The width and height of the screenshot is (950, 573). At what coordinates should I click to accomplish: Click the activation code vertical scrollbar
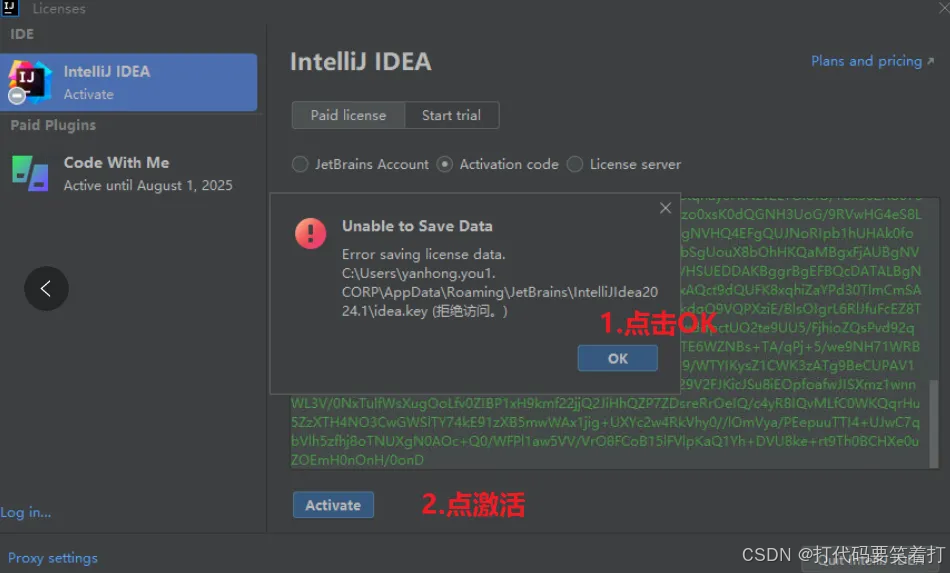934,424
